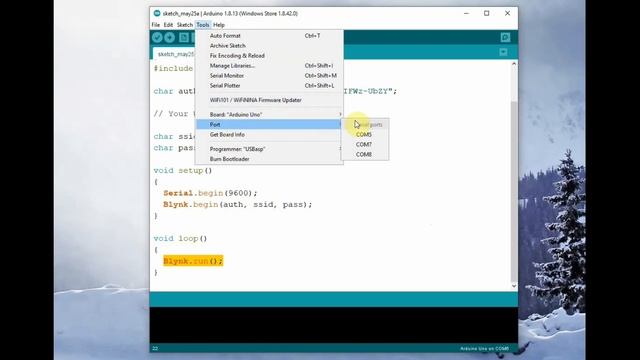Click the Arduino logo in title bar
This screenshot has width=640, height=360.
click(157, 13)
